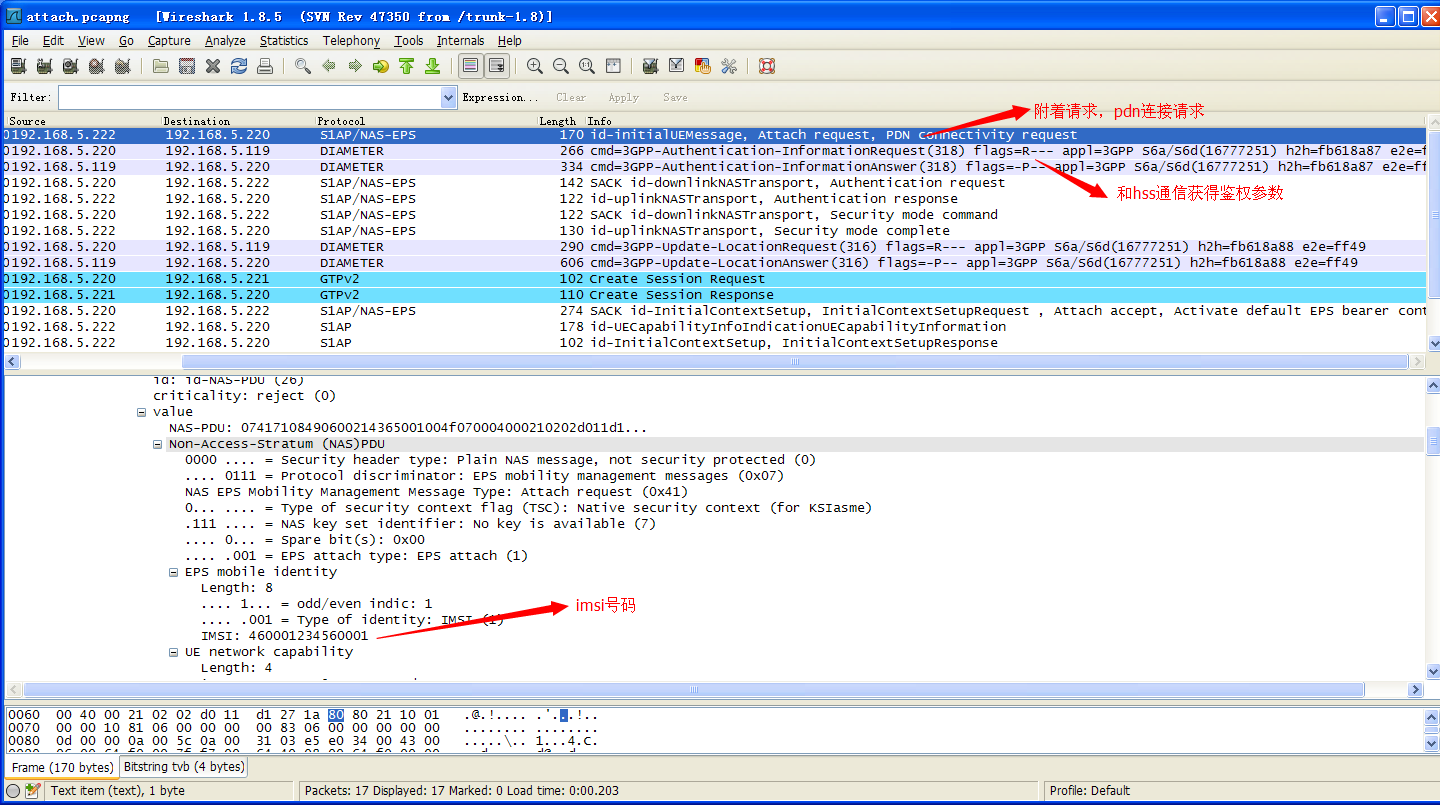
Task: Start a new live capture icon
Action: click(70, 66)
